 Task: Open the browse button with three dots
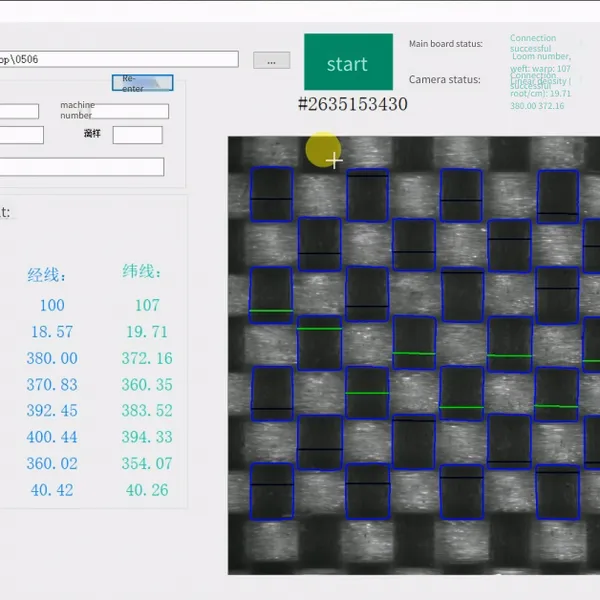tap(271, 60)
